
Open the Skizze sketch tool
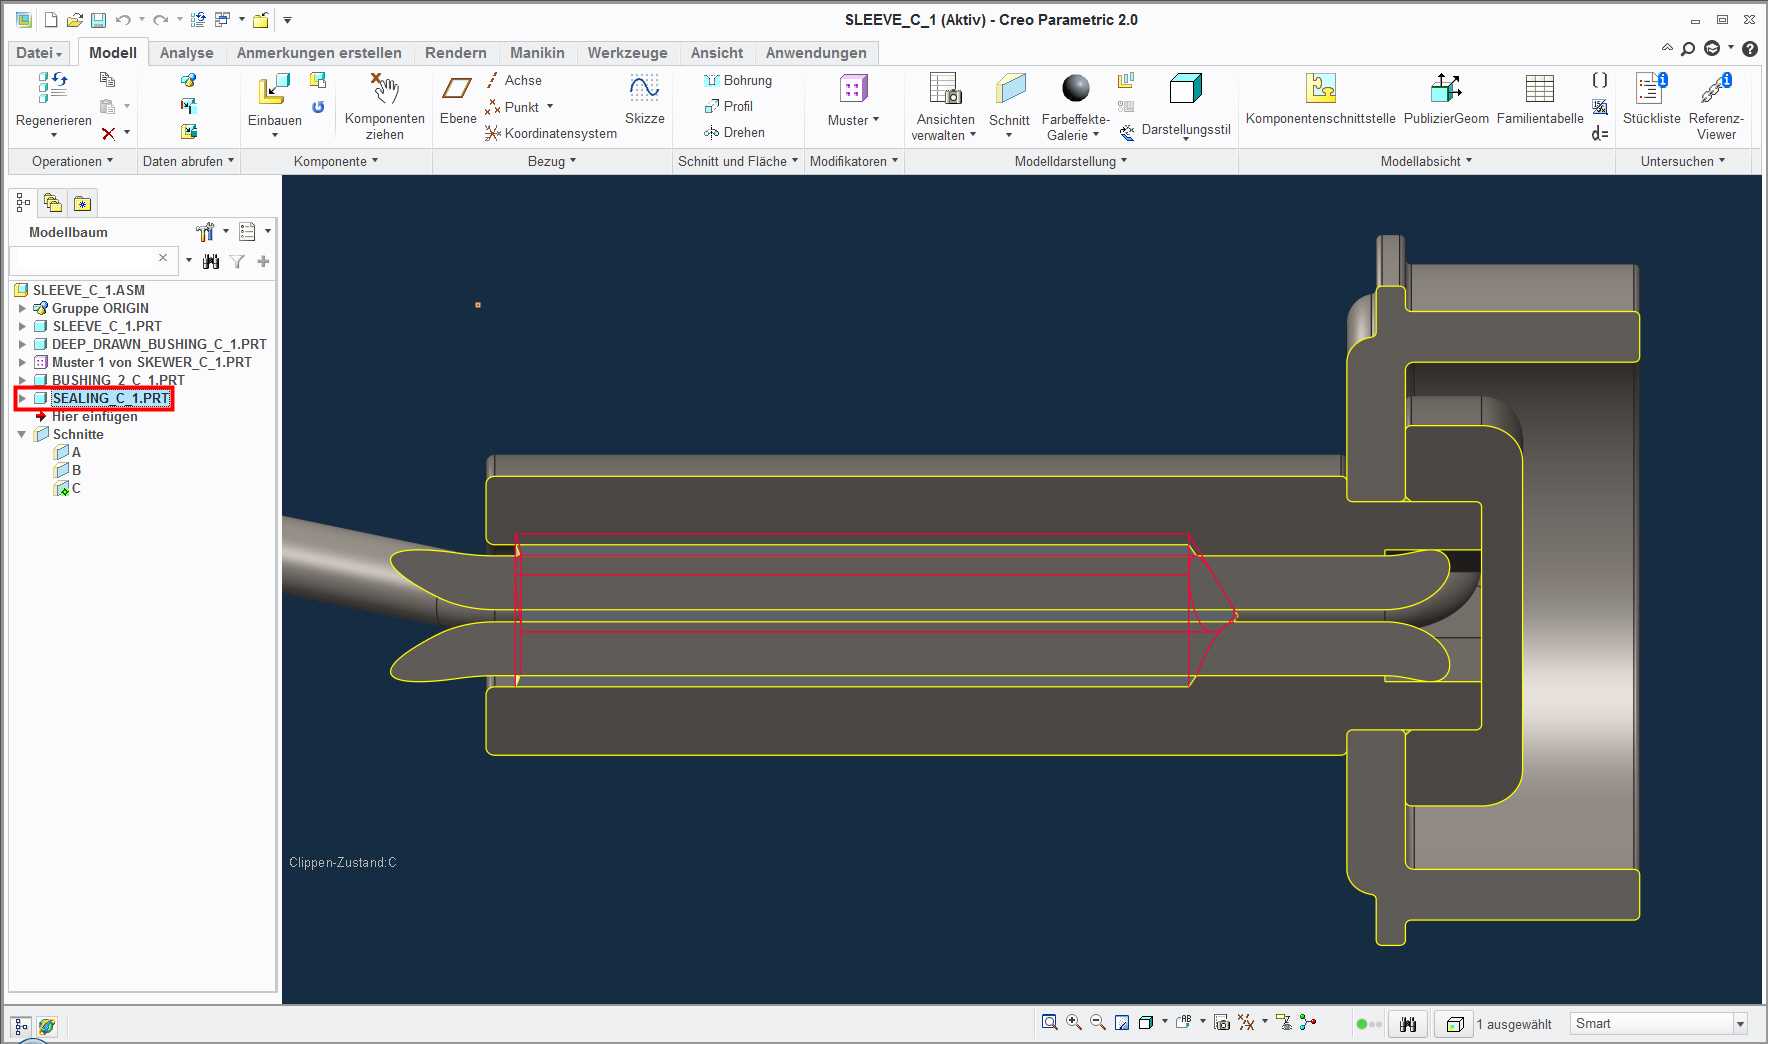click(644, 89)
